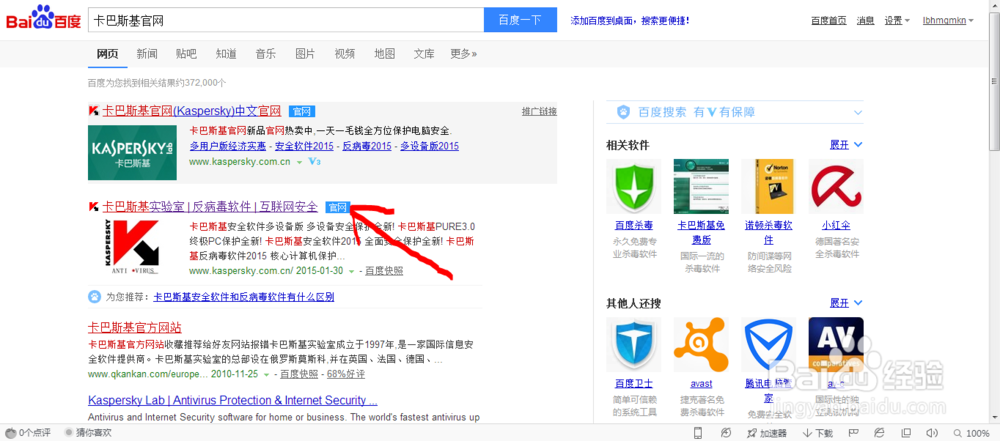Viewport: 1000px width, 441px height.
Task: Open the Norton 诺顿杀毒软件 box icon
Action: tap(769, 186)
